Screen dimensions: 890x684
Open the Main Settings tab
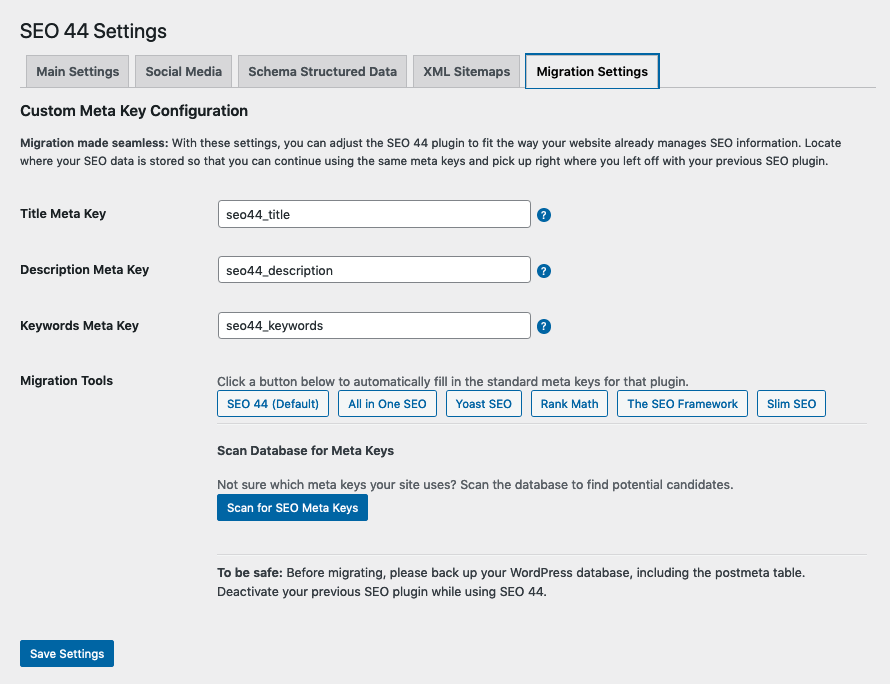point(77,72)
